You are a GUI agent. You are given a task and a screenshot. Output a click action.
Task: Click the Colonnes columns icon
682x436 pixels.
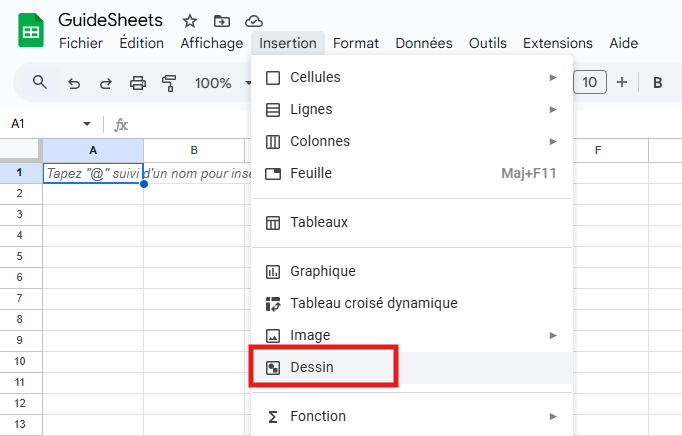click(x=273, y=141)
